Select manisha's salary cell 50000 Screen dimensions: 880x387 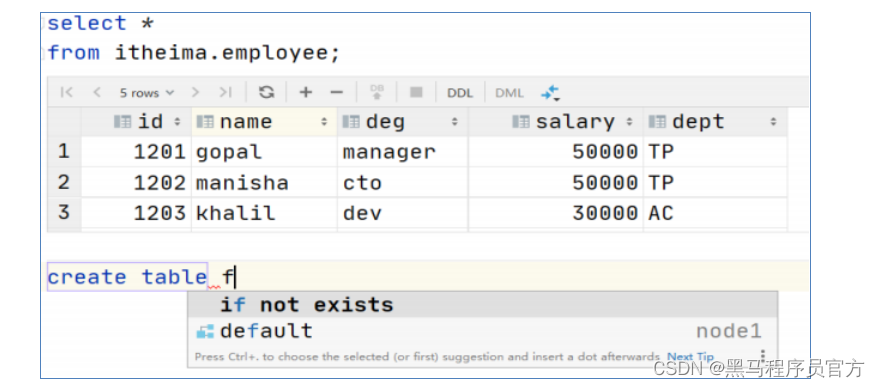pyautogui.click(x=556, y=182)
